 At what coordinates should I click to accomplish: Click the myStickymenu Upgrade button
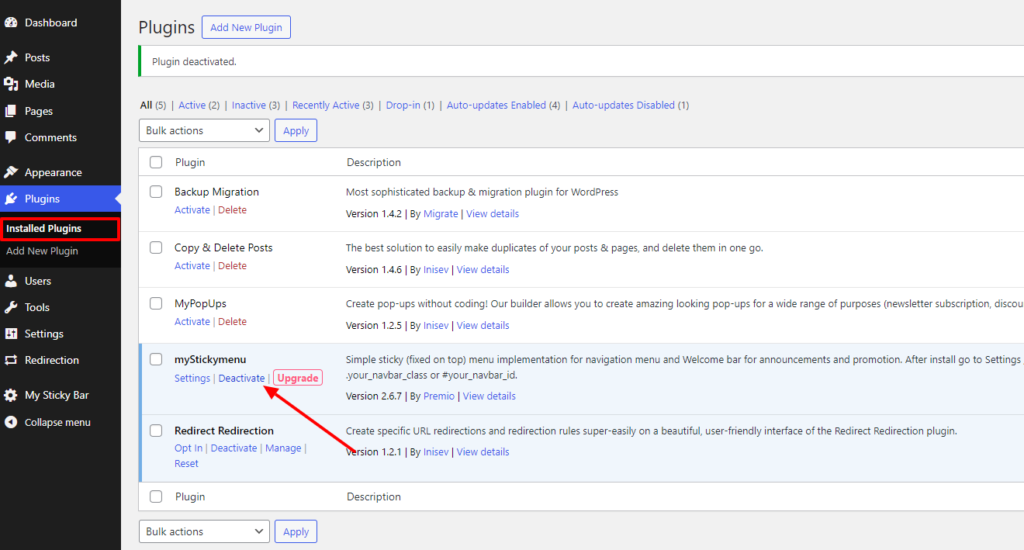[x=298, y=378]
